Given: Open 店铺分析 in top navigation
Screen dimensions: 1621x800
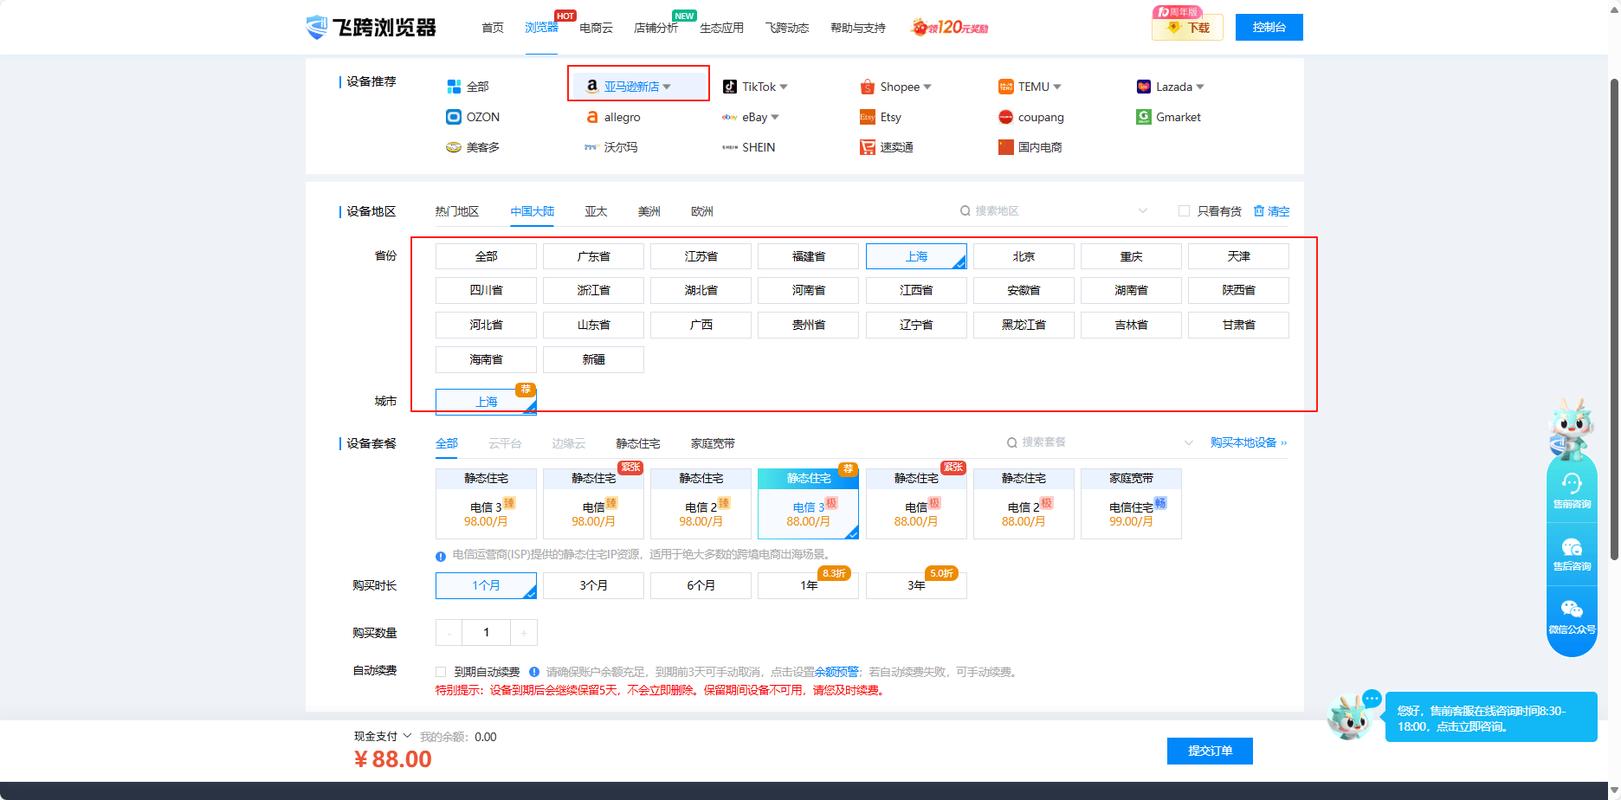Looking at the screenshot, I should (x=656, y=28).
